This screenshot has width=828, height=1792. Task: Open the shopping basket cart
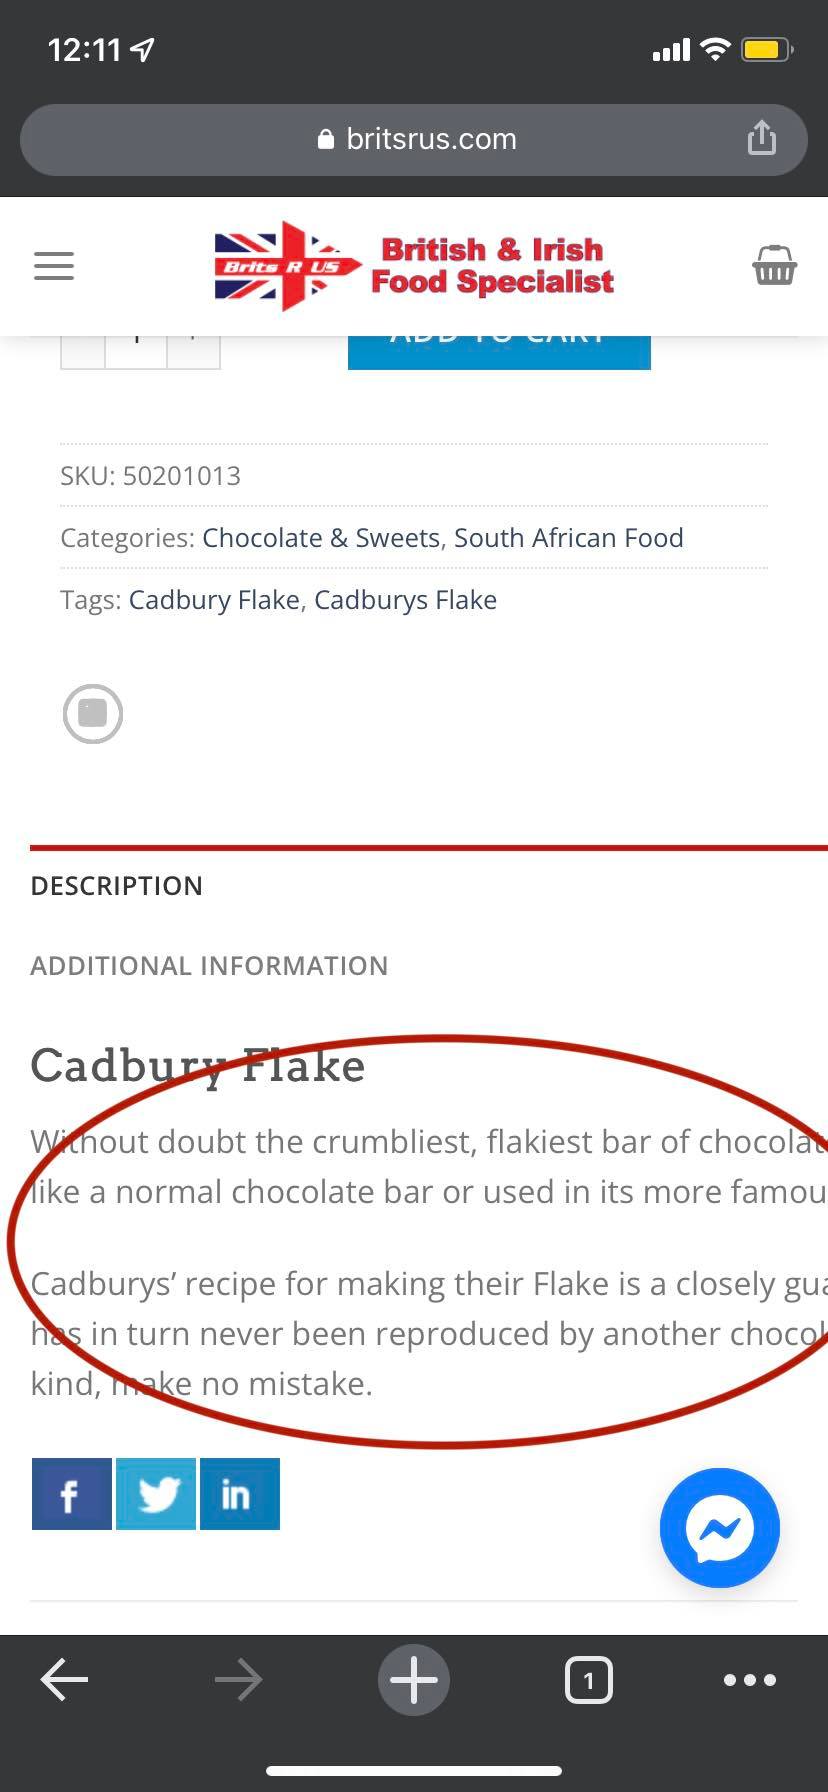tap(774, 266)
